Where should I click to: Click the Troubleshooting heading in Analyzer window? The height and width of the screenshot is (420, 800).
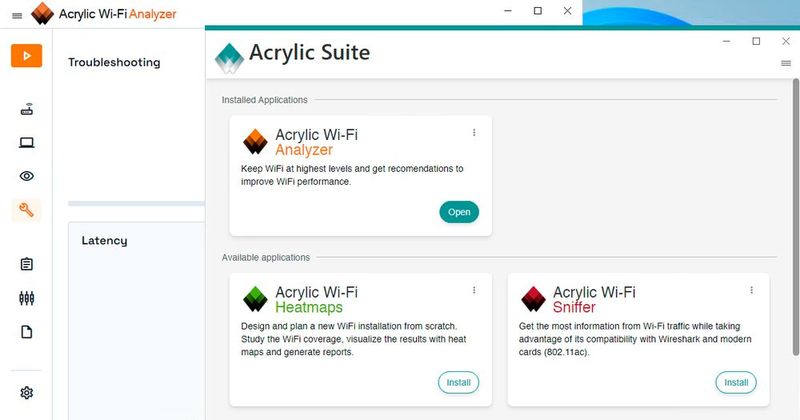tap(114, 62)
